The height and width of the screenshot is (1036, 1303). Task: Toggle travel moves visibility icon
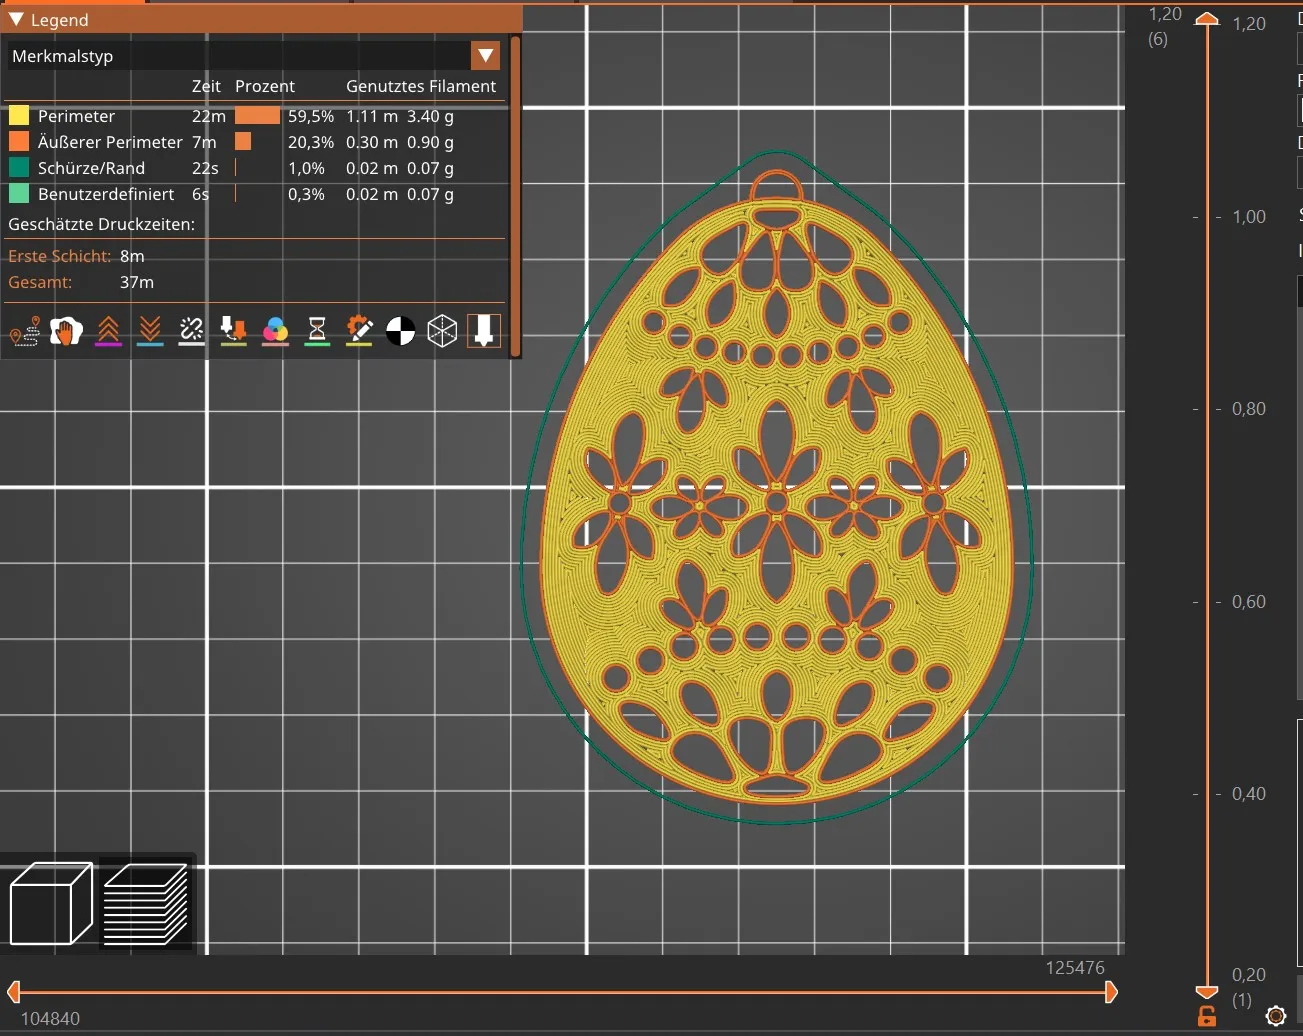pos(24,331)
